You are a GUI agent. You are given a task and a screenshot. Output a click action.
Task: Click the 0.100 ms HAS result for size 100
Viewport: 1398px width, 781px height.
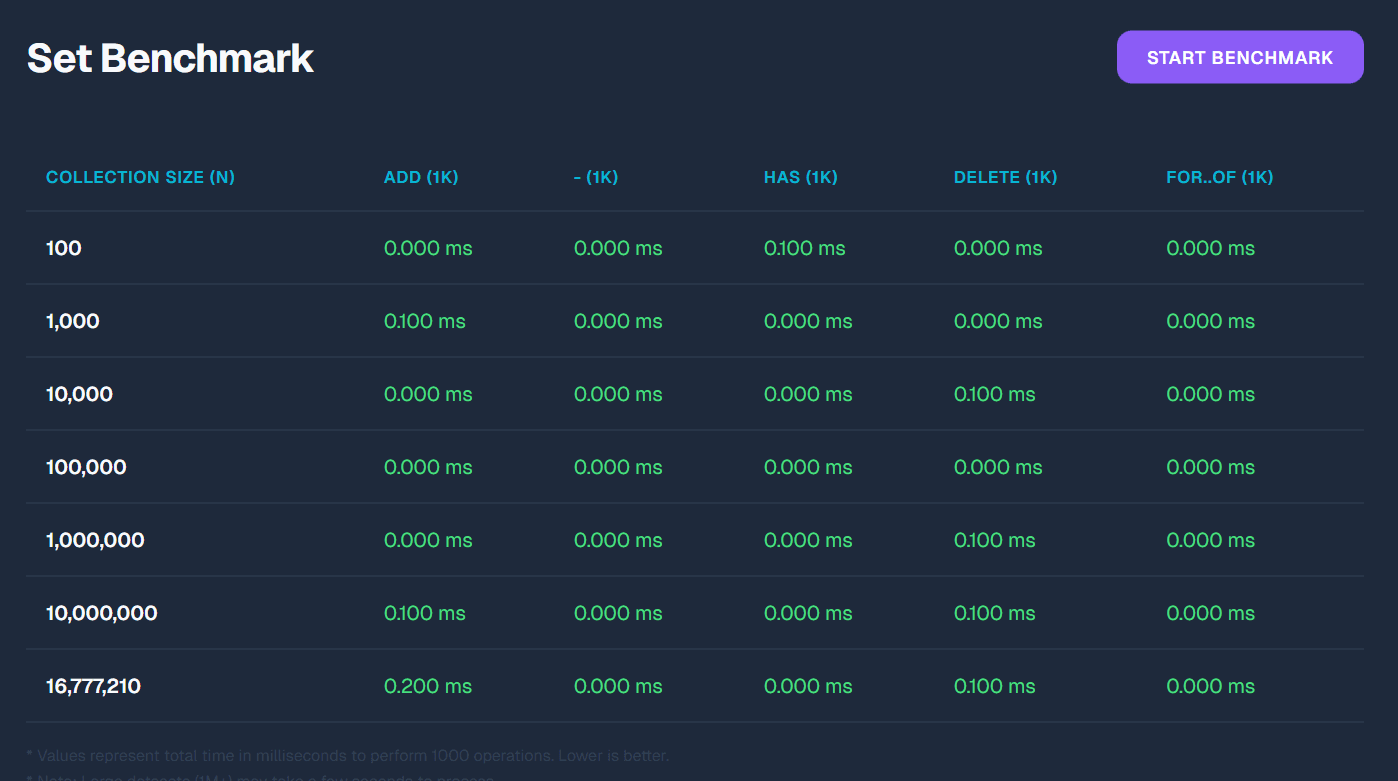click(804, 248)
